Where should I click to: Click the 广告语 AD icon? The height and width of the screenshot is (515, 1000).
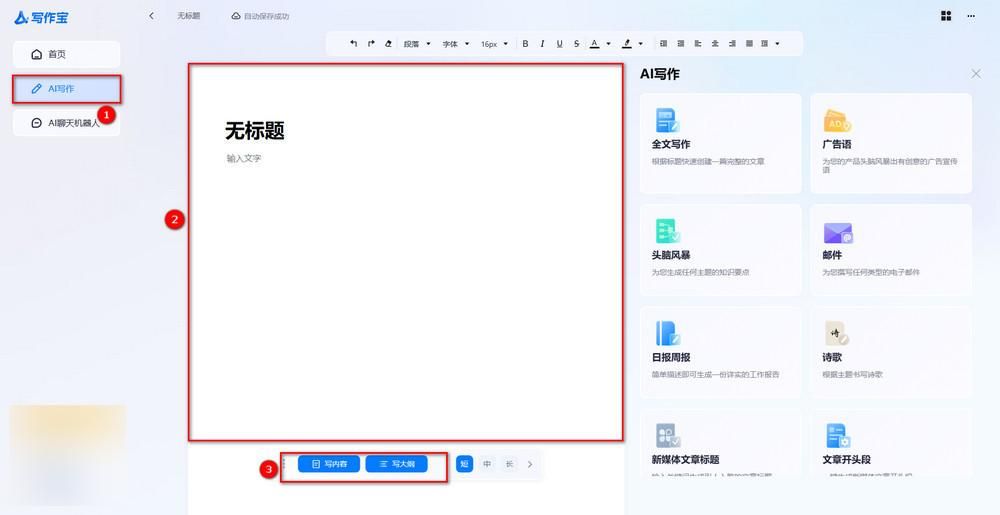coord(837,120)
